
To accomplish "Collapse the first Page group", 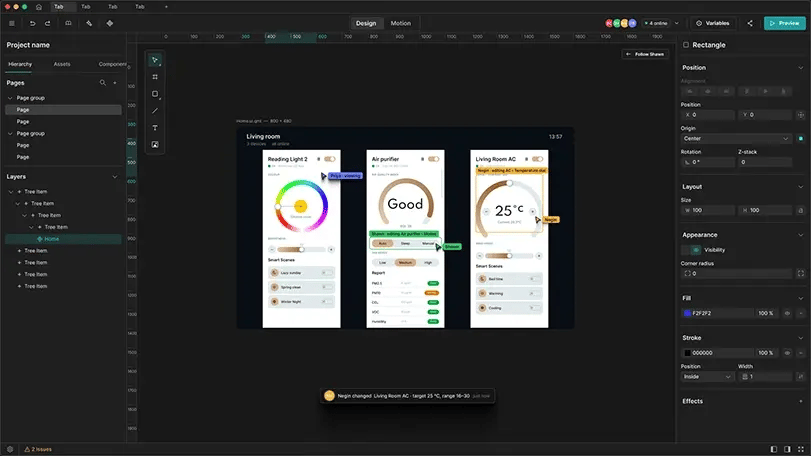I will click(10, 98).
